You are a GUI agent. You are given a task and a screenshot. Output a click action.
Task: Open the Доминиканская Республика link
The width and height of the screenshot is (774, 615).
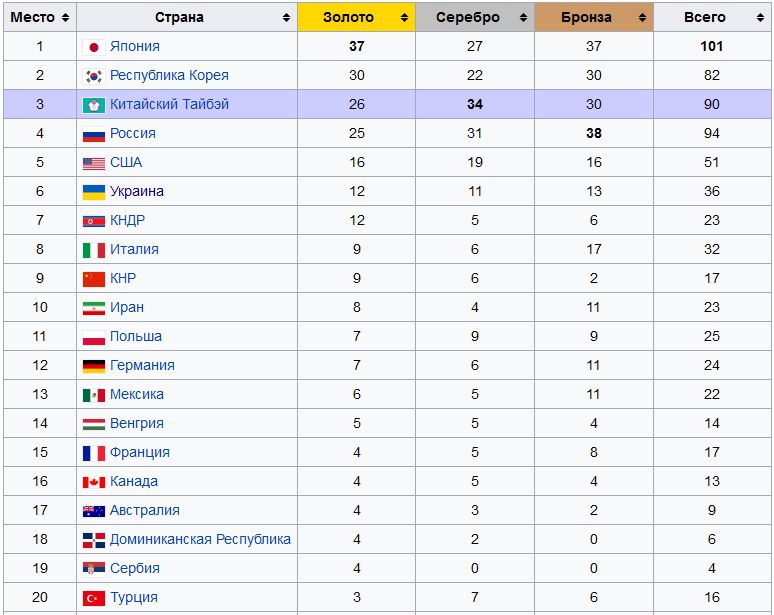(200, 539)
